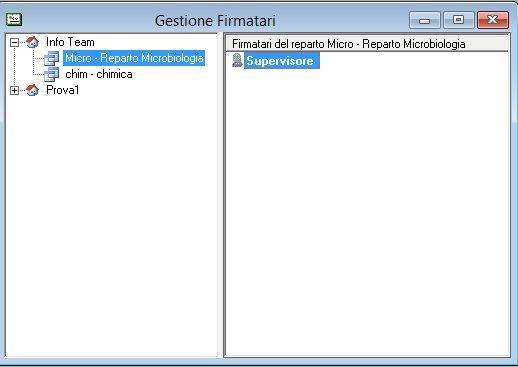Maximize the Gestione Firmatari window

click(459, 20)
